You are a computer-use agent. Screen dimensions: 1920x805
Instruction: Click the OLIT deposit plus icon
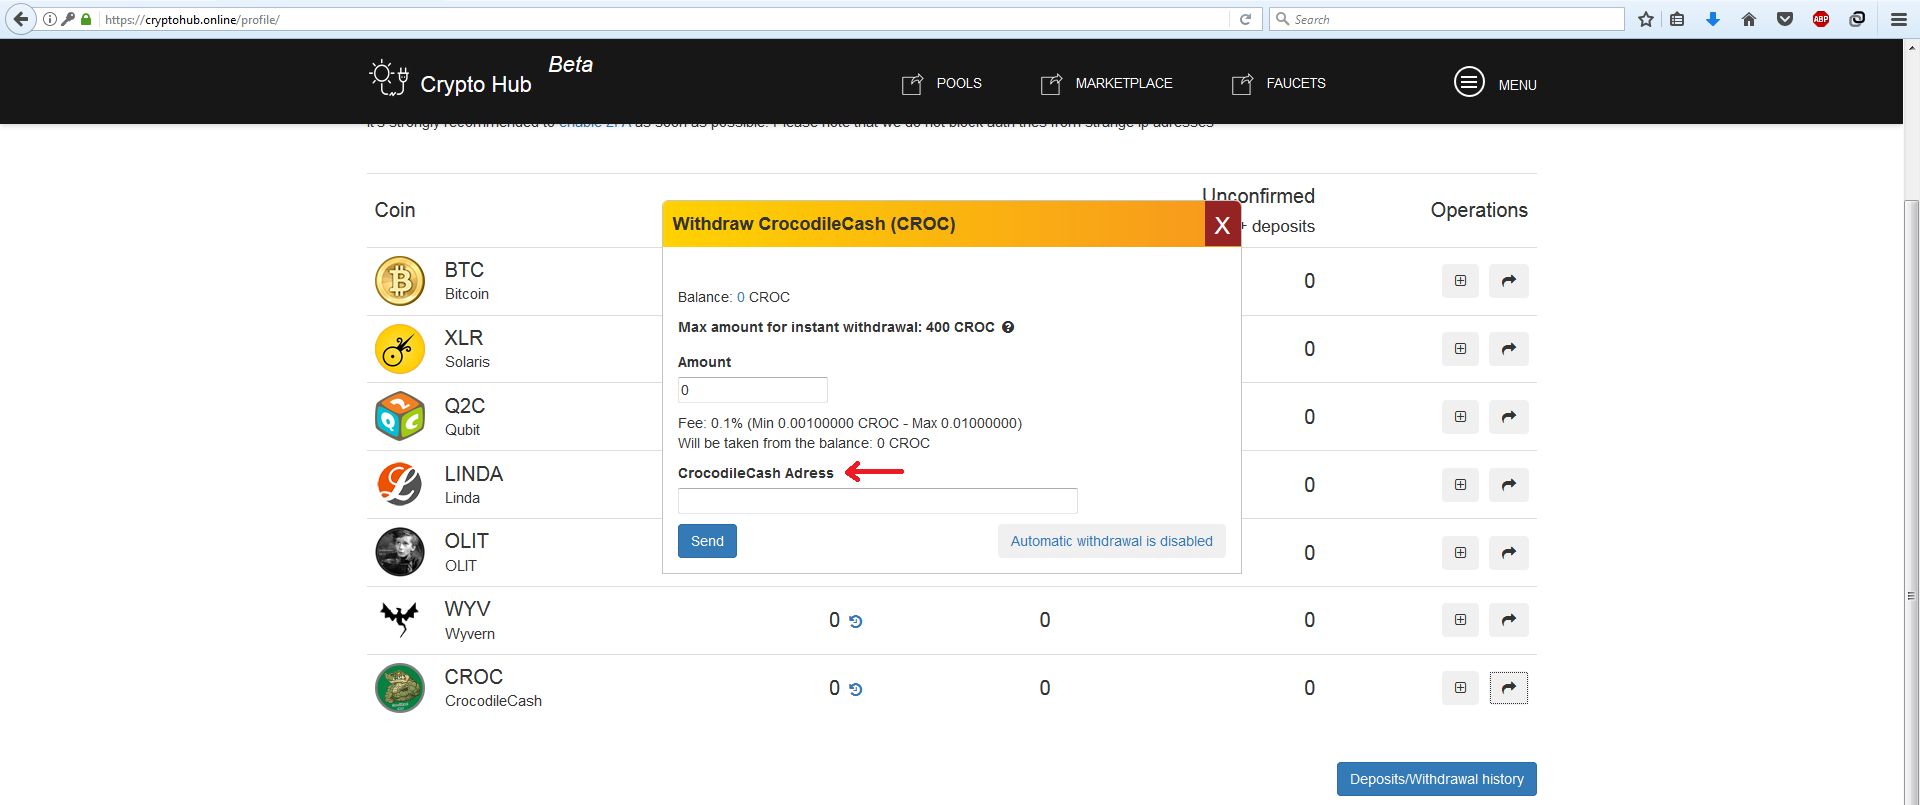tap(1460, 553)
